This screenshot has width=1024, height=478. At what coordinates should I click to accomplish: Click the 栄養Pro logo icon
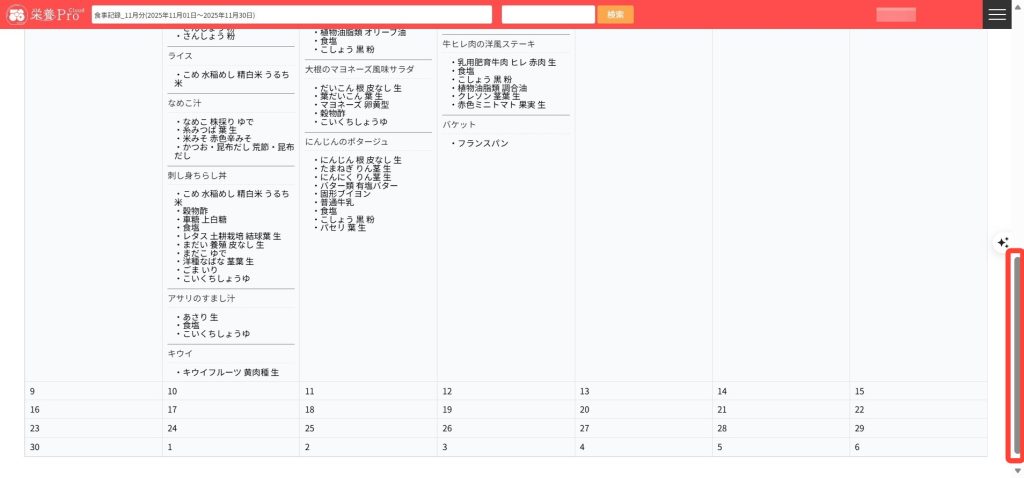pyautogui.click(x=16, y=15)
